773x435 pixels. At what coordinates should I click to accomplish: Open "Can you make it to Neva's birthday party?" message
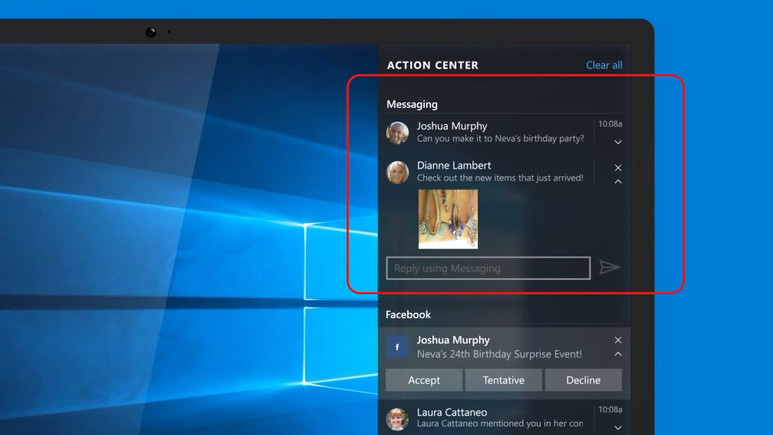pos(500,139)
